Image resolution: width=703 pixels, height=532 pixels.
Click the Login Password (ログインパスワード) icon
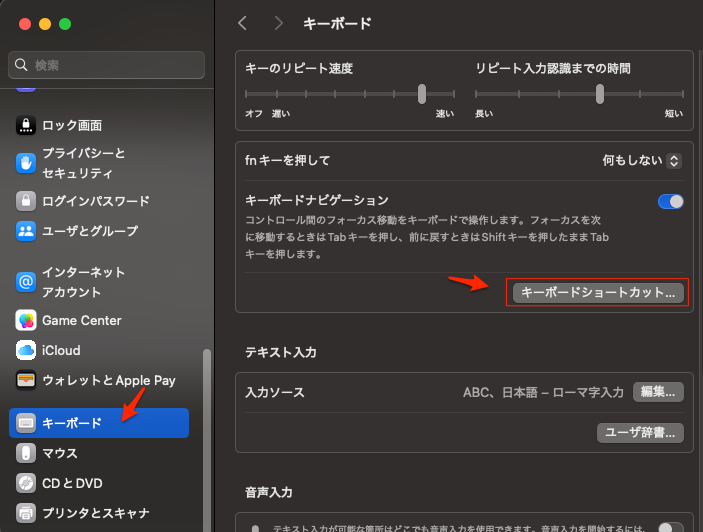(x=26, y=201)
